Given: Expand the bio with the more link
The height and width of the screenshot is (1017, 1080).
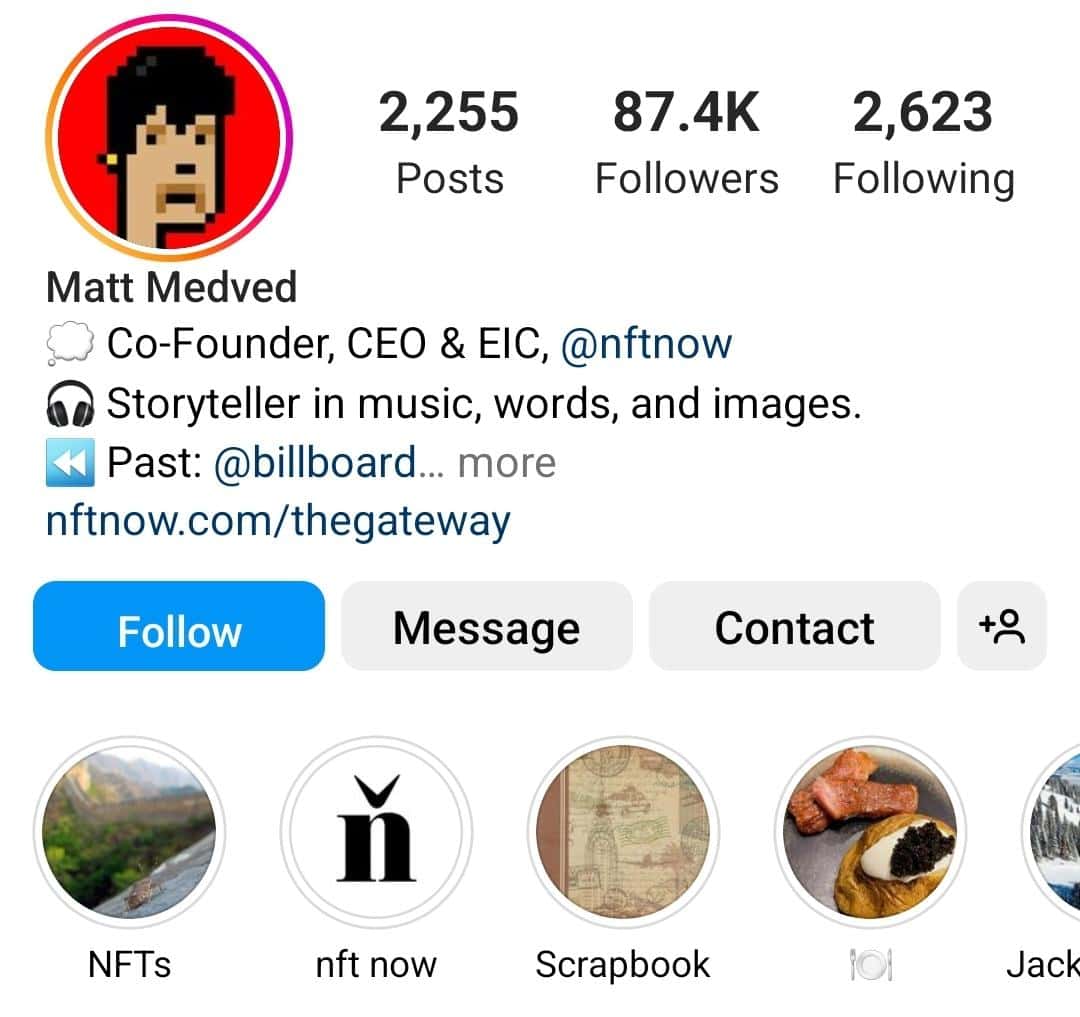Looking at the screenshot, I should tap(509, 461).
